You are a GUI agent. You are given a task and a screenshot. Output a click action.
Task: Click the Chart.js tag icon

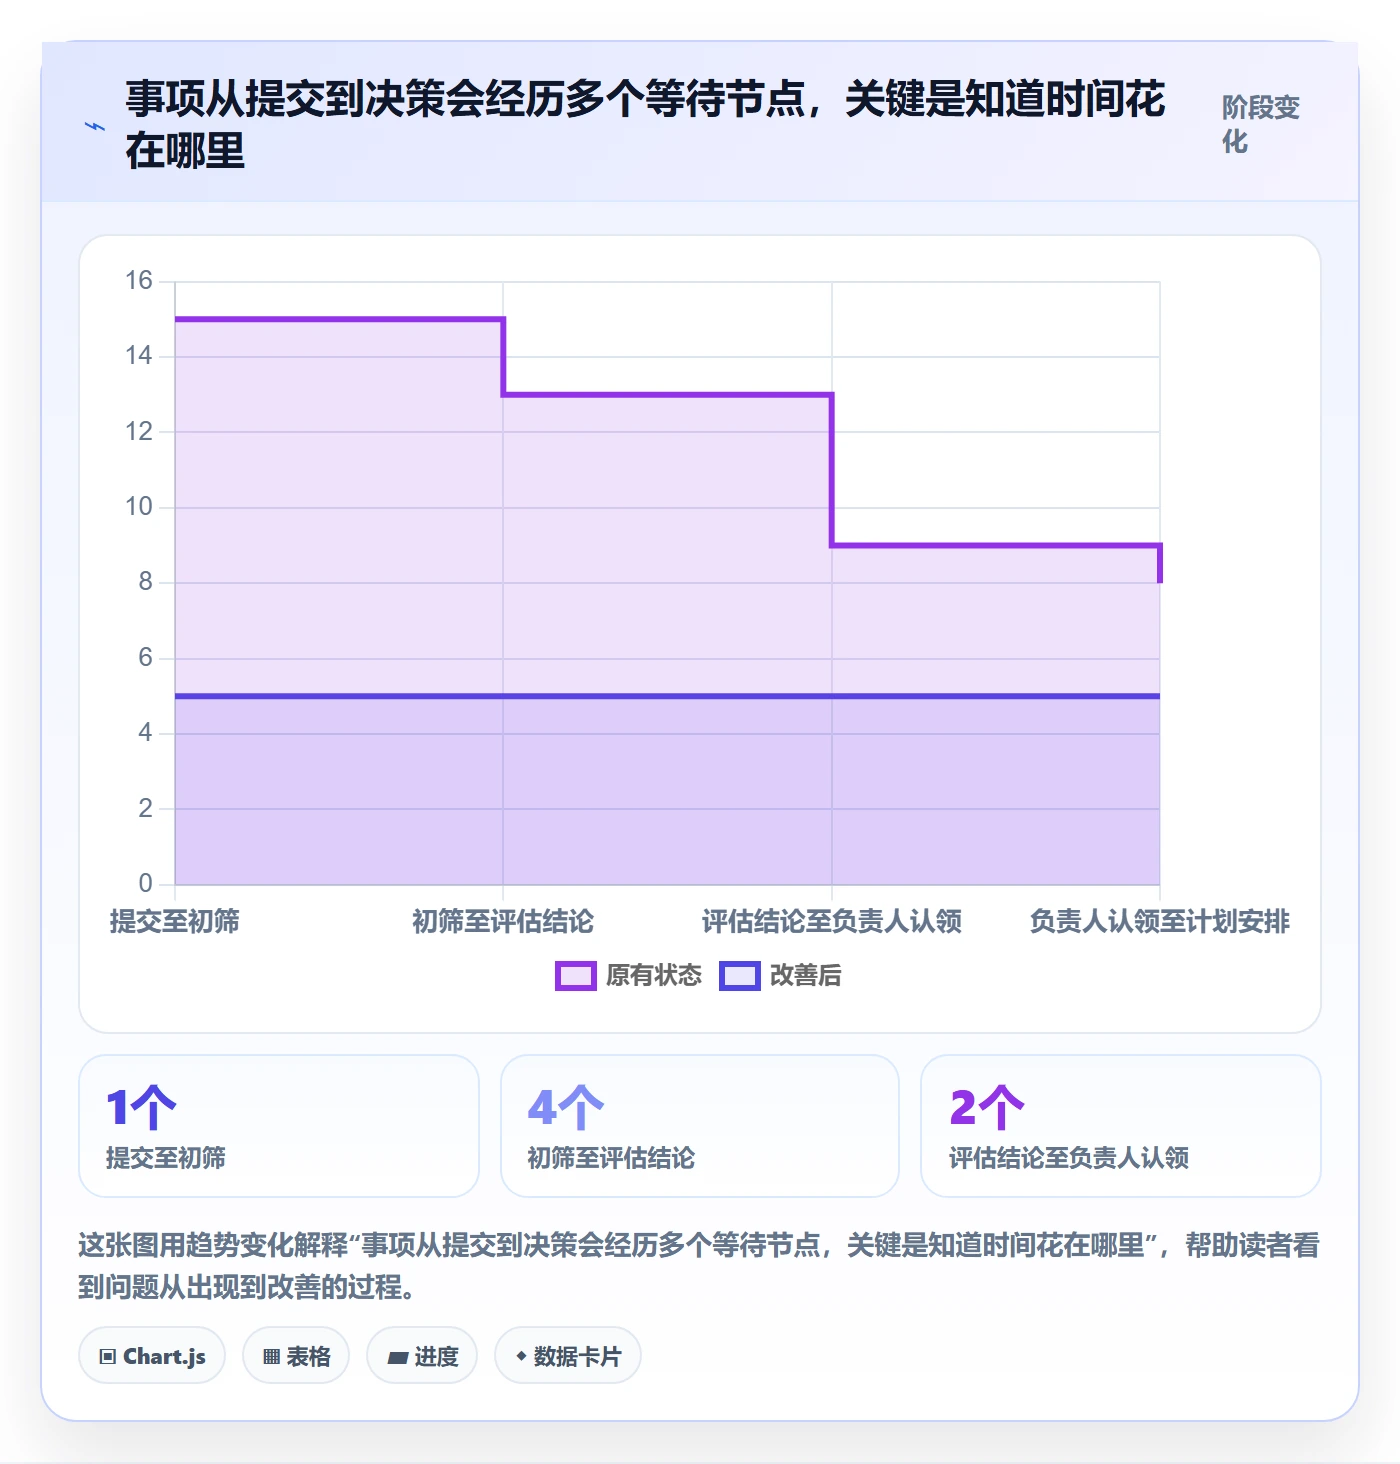108,1357
